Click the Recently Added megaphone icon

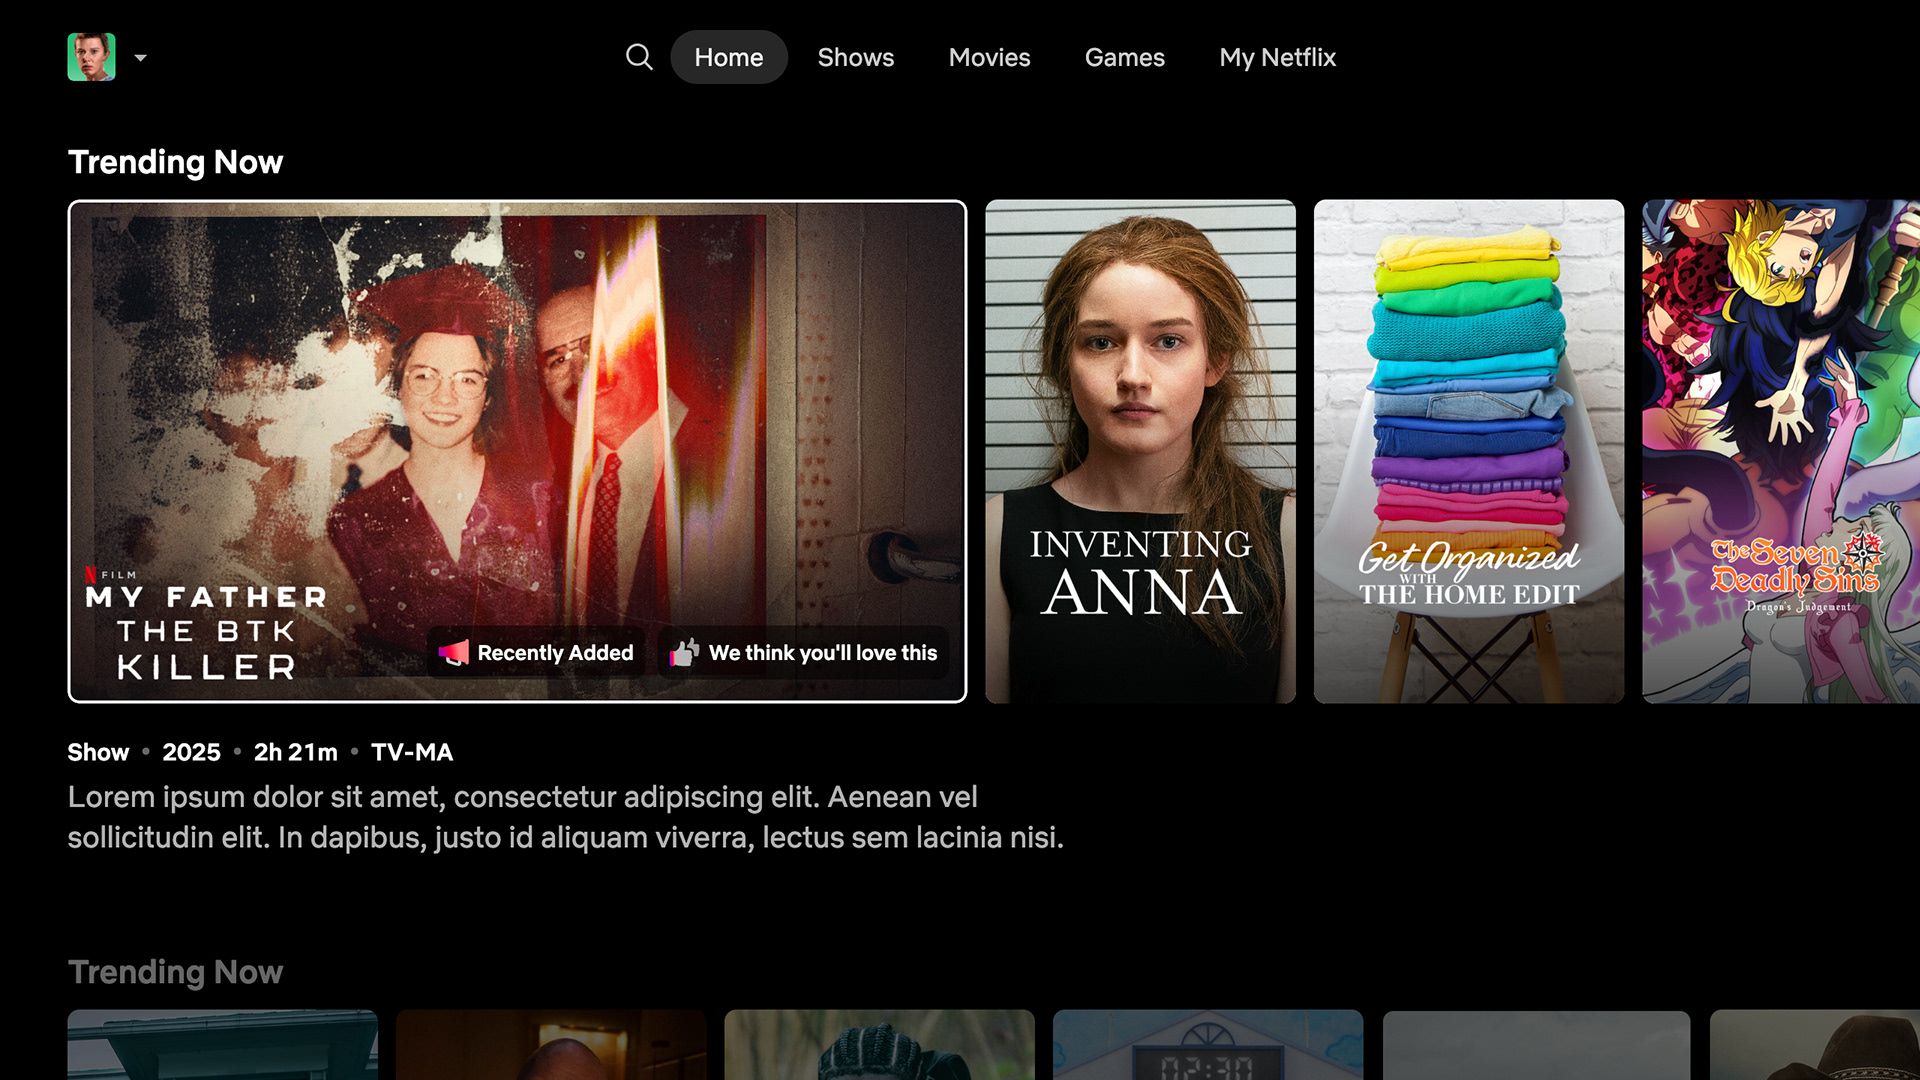tap(454, 653)
